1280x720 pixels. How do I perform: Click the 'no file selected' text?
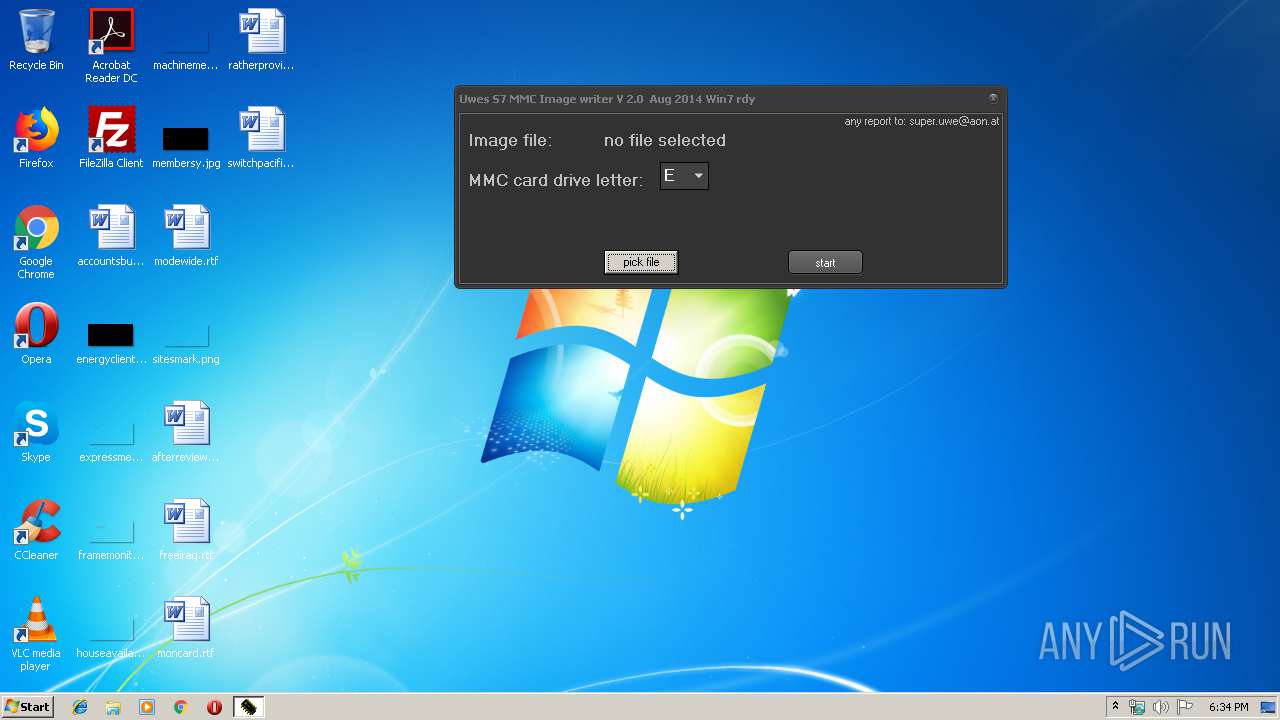665,140
